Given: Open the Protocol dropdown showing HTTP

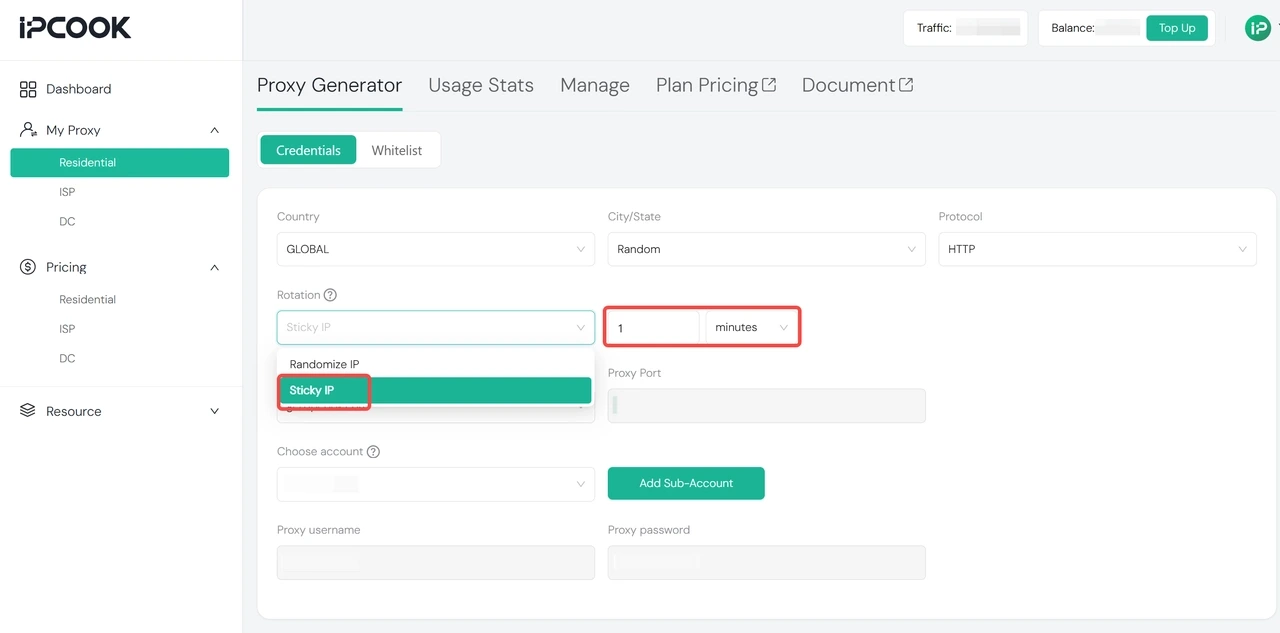Looking at the screenshot, I should [x=1097, y=249].
